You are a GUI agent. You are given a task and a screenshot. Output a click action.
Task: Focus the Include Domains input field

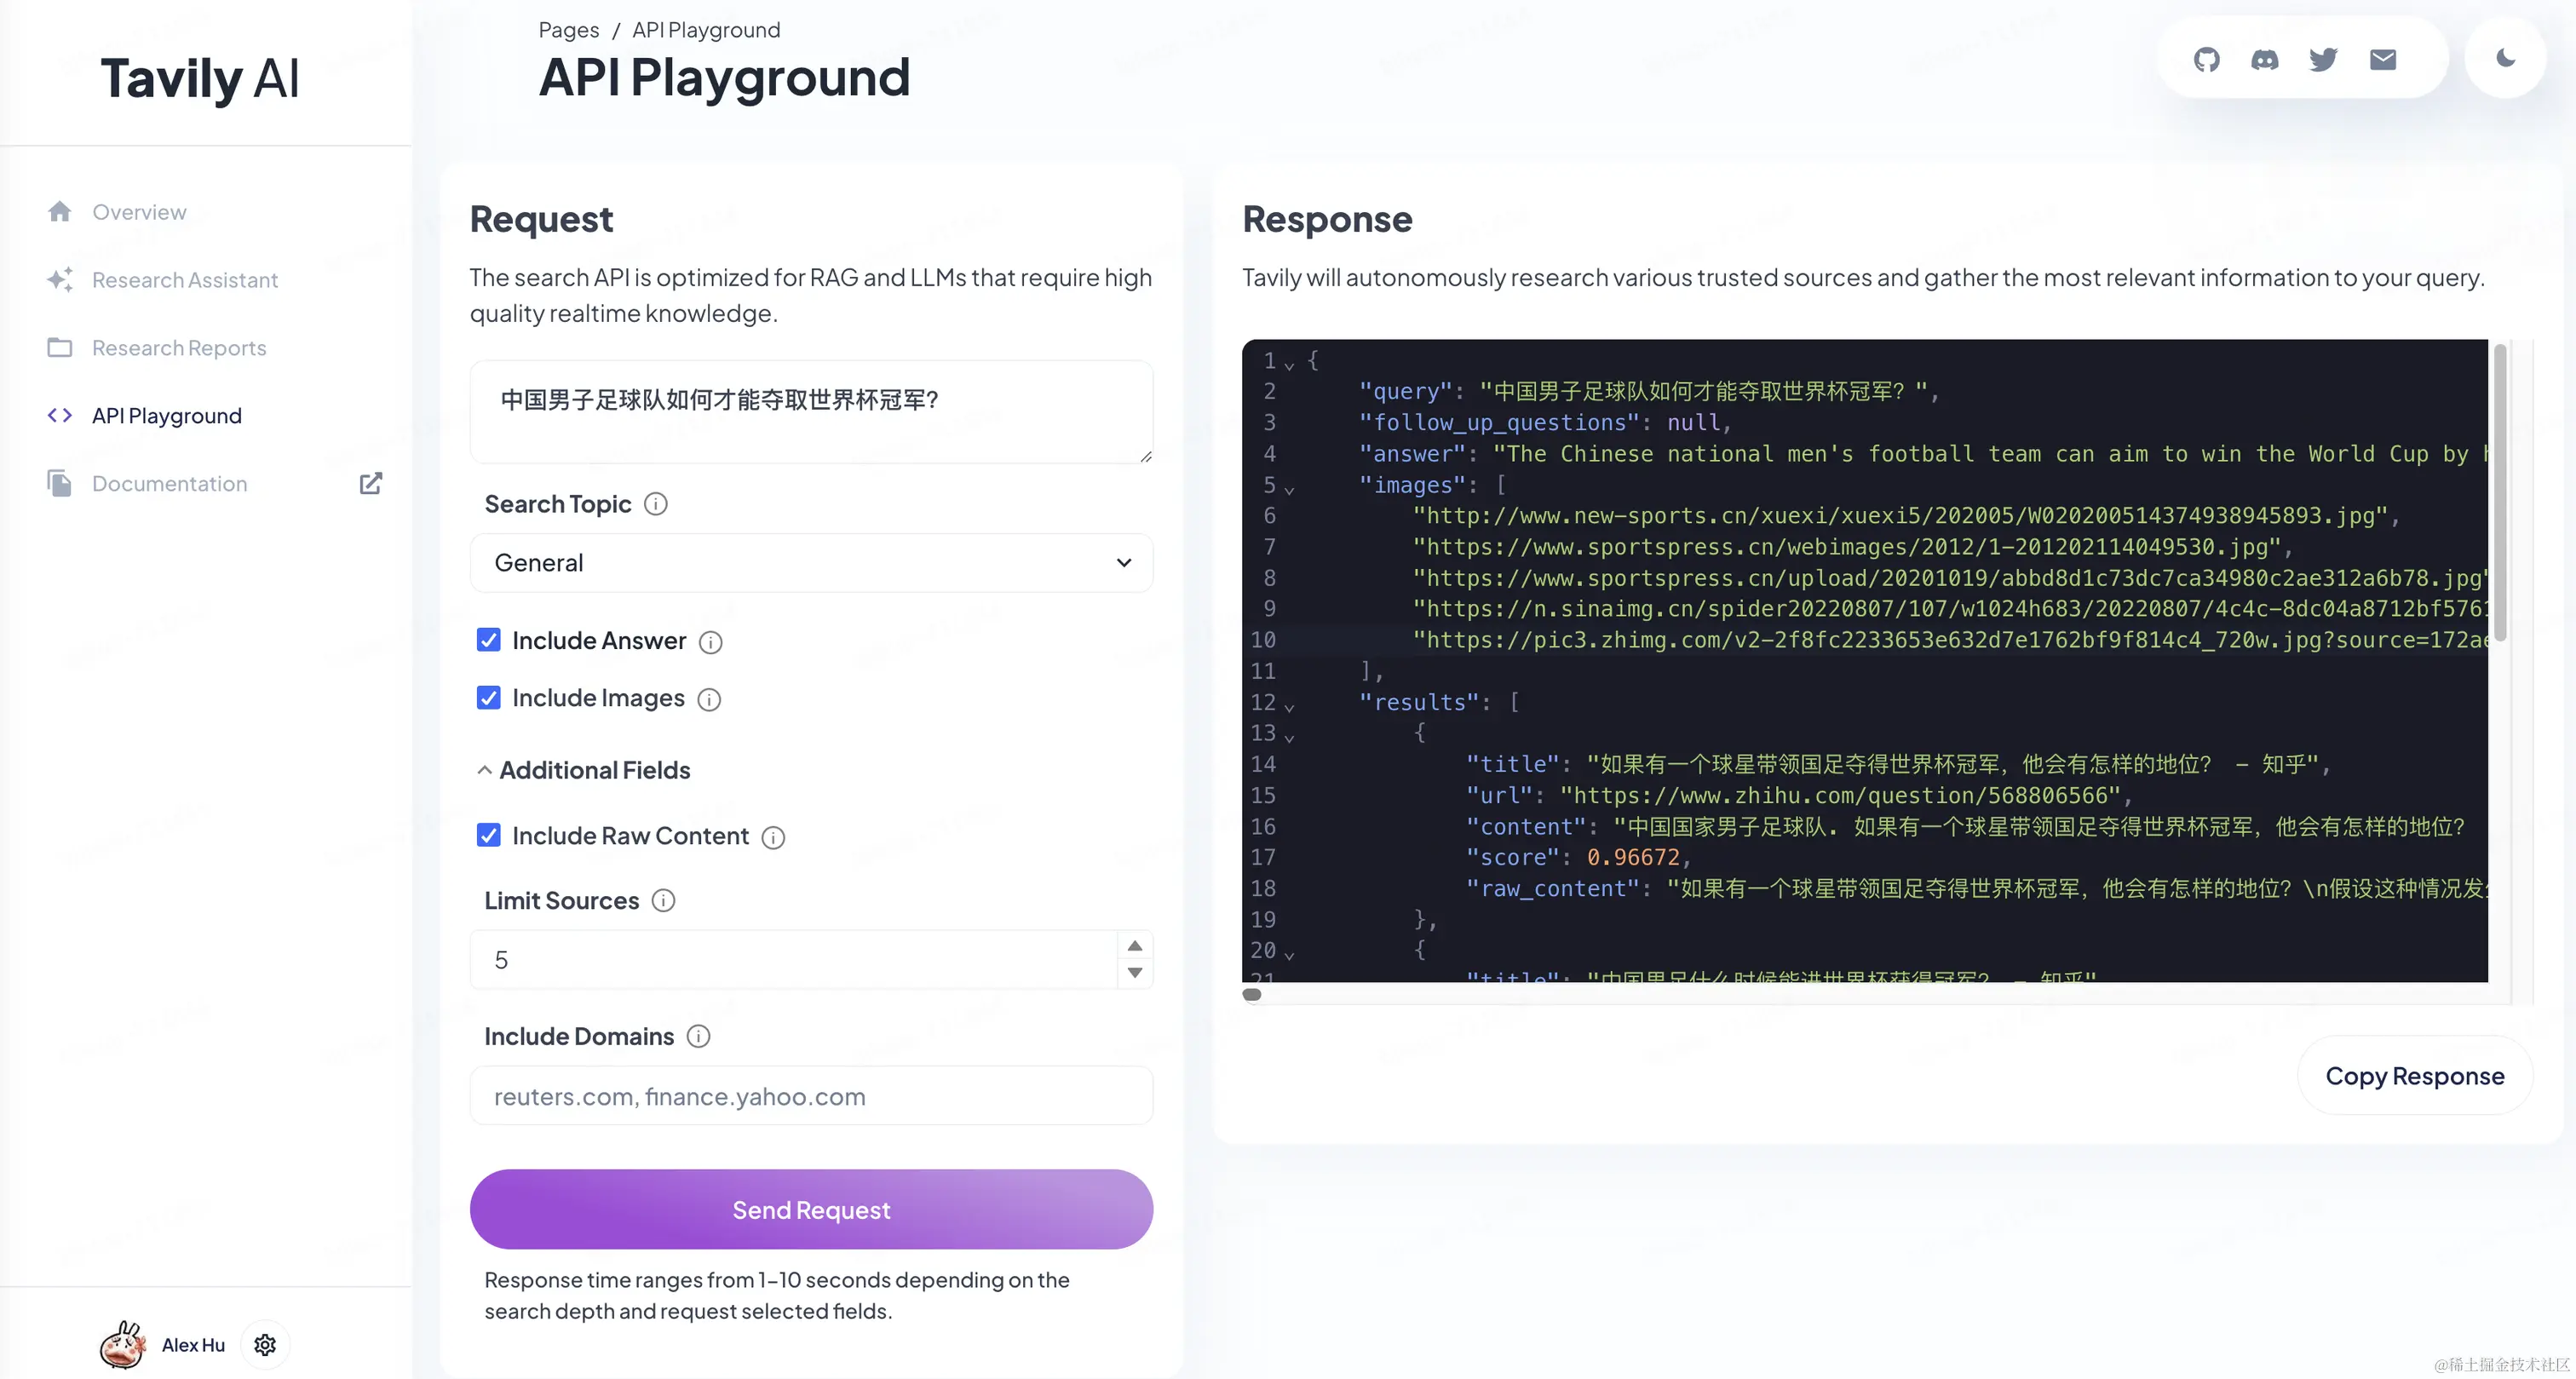click(x=810, y=1096)
